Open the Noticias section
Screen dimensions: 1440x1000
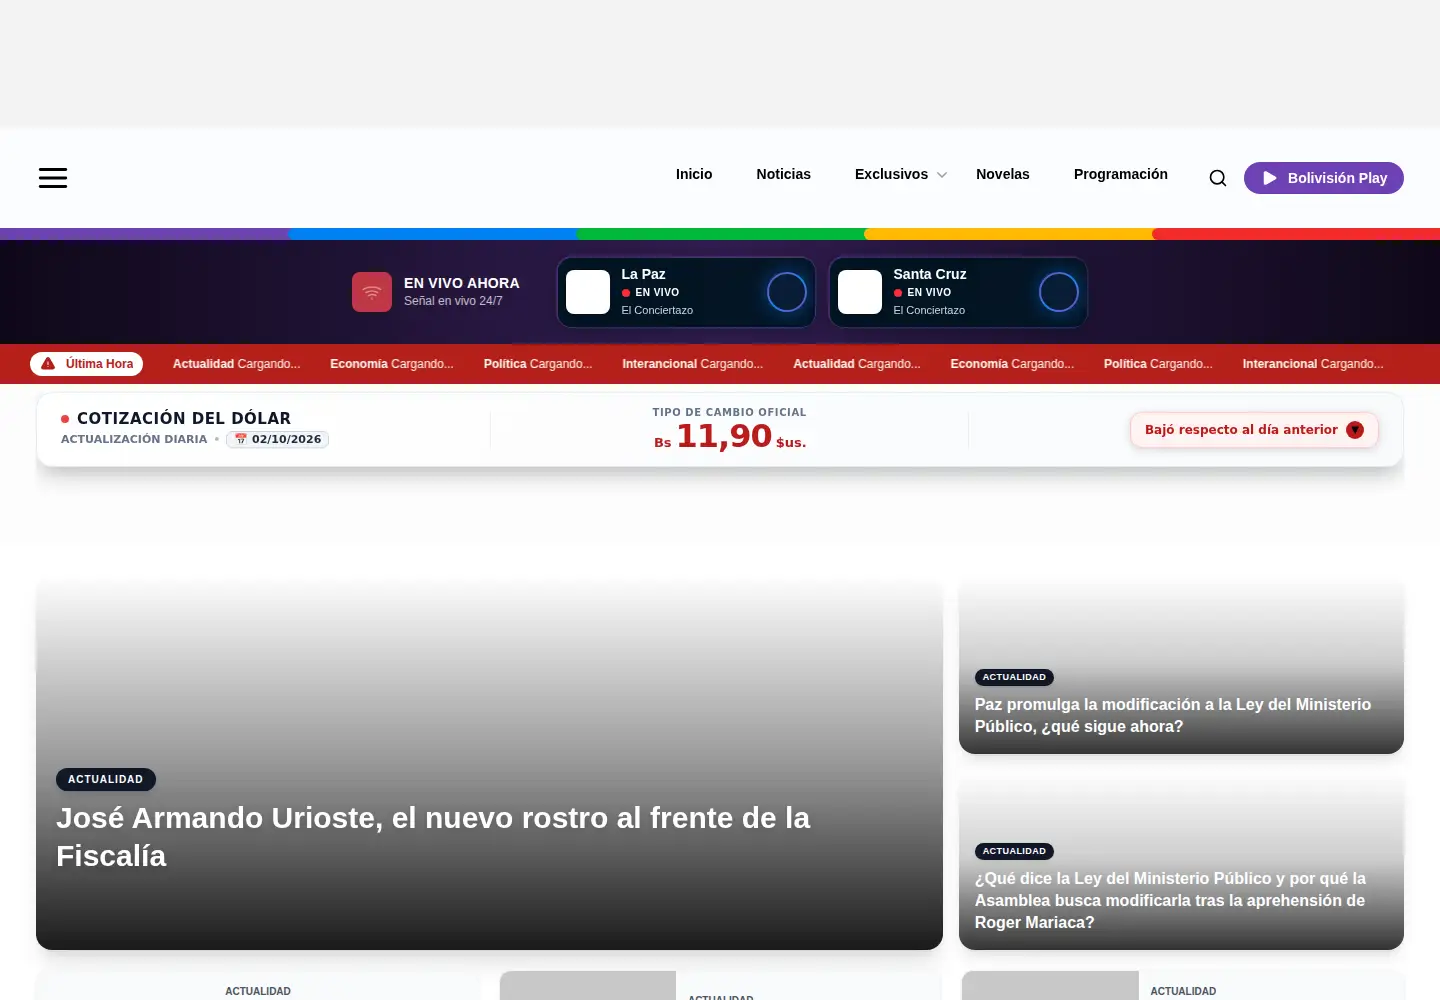tap(784, 174)
